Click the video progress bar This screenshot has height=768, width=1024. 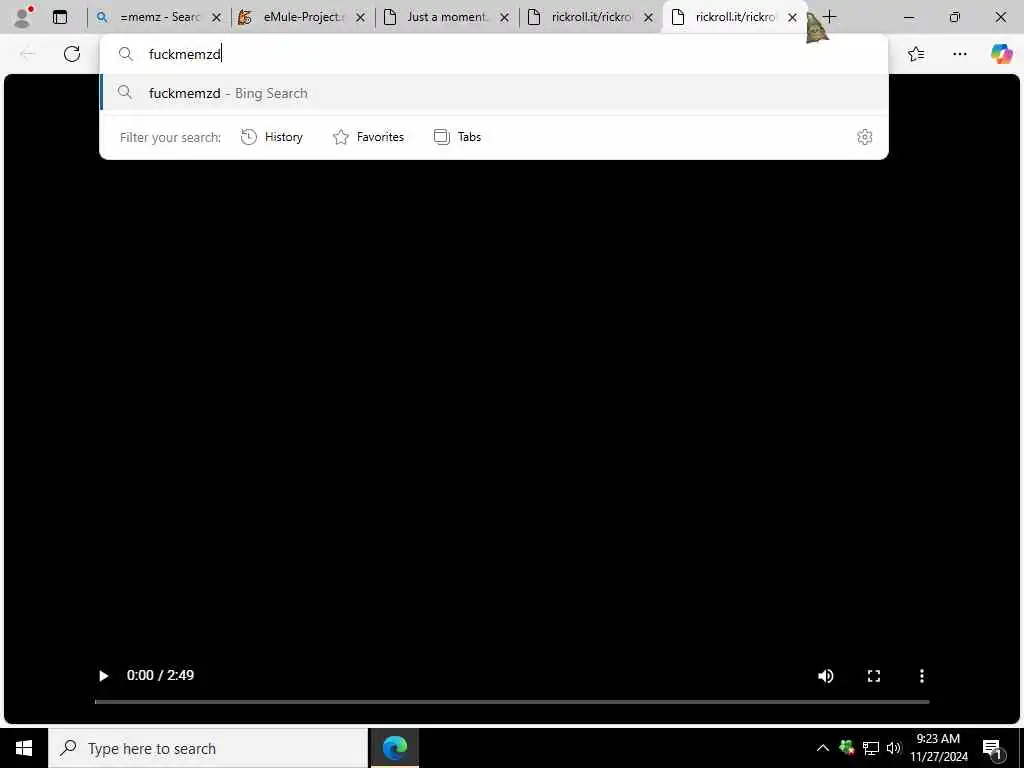click(512, 702)
